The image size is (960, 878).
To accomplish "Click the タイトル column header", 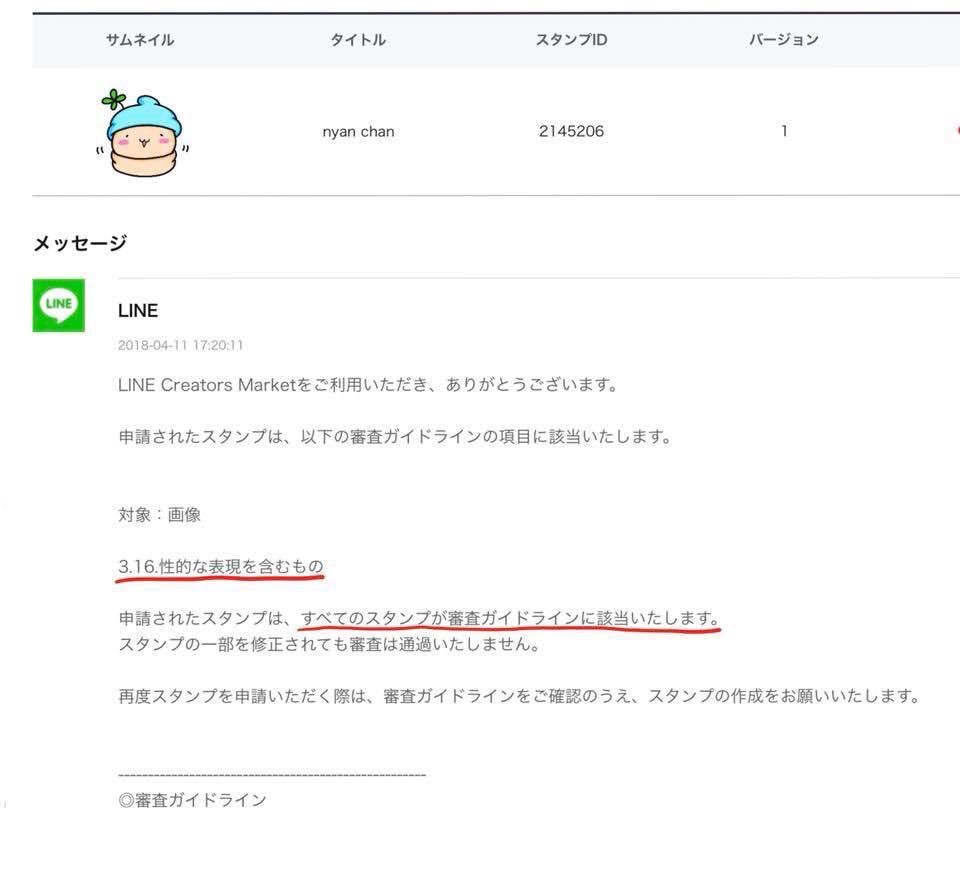I will [358, 40].
